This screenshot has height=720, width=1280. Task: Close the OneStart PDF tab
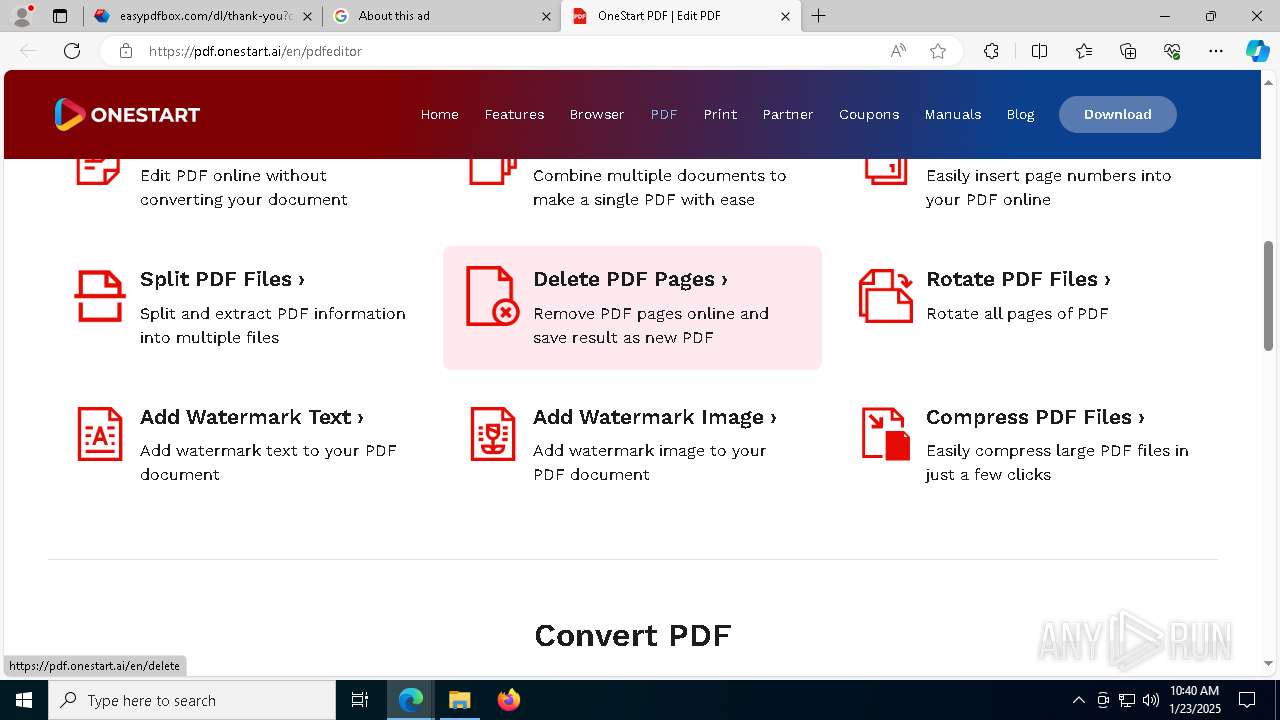coord(785,16)
